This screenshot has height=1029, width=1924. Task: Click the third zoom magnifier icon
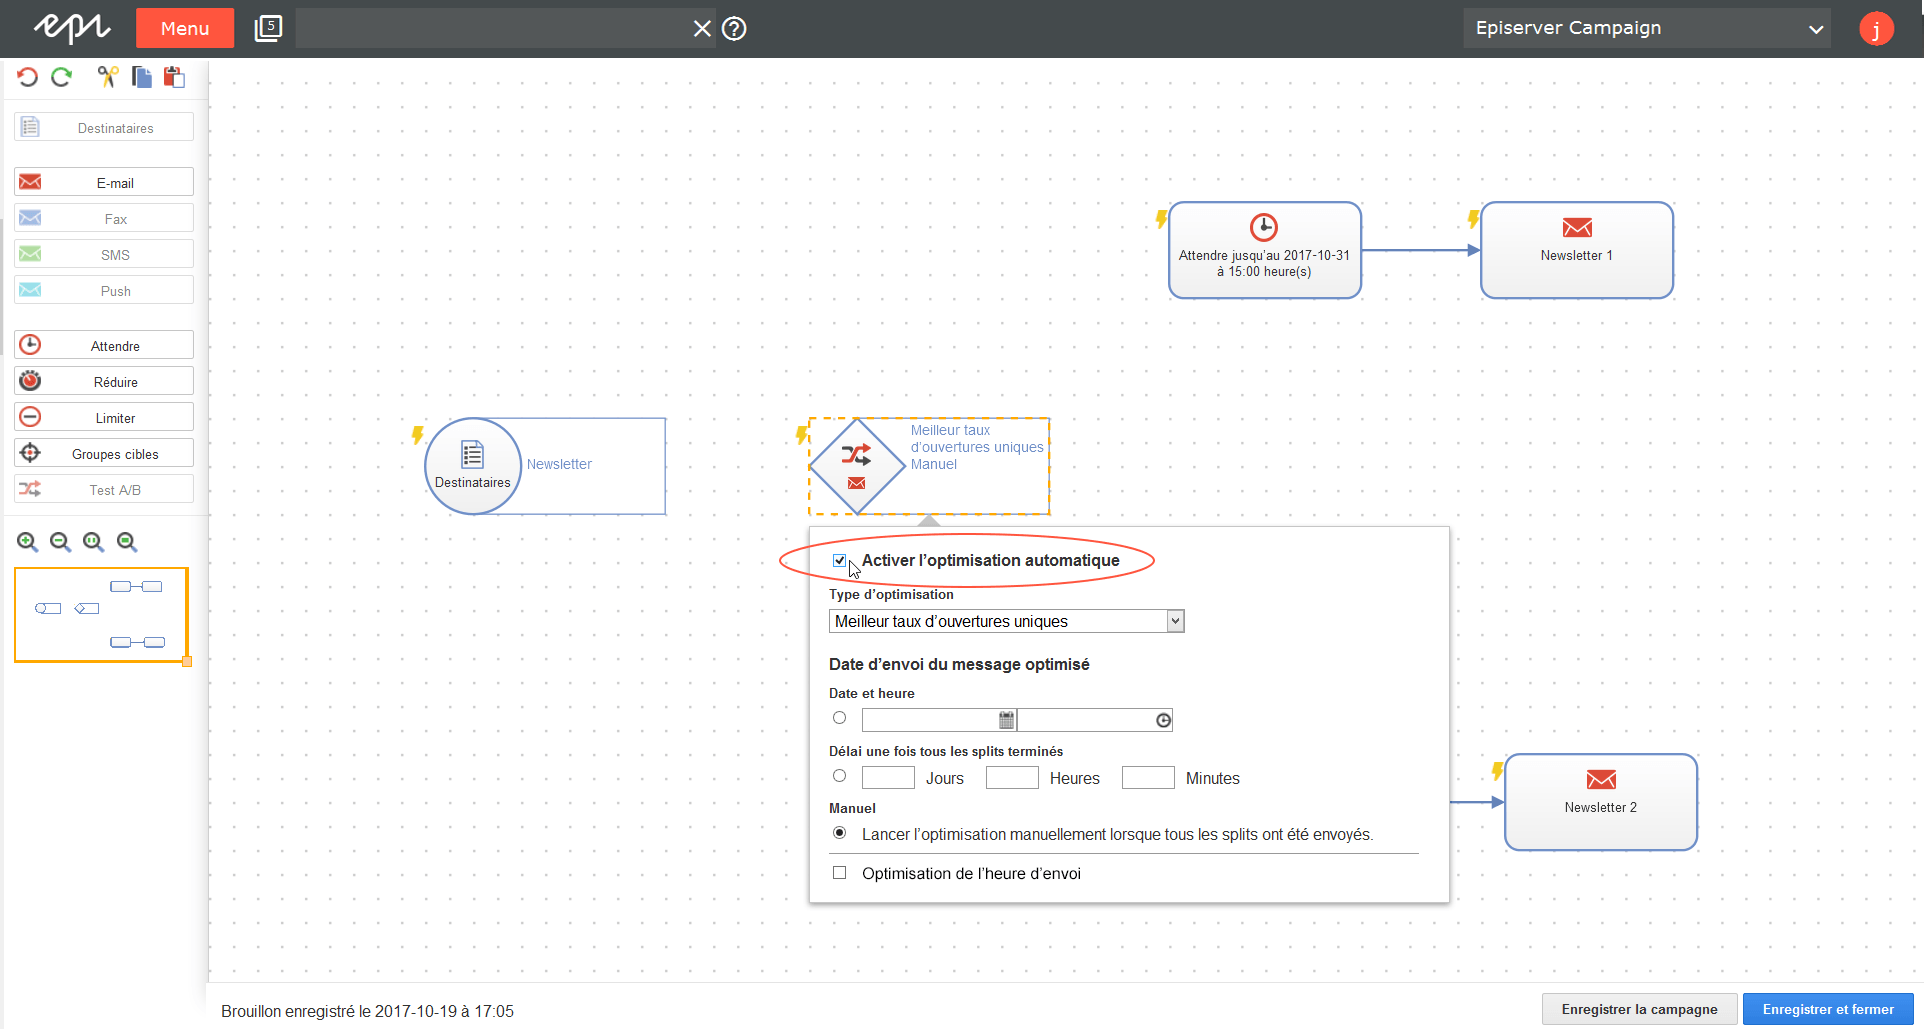[x=94, y=542]
